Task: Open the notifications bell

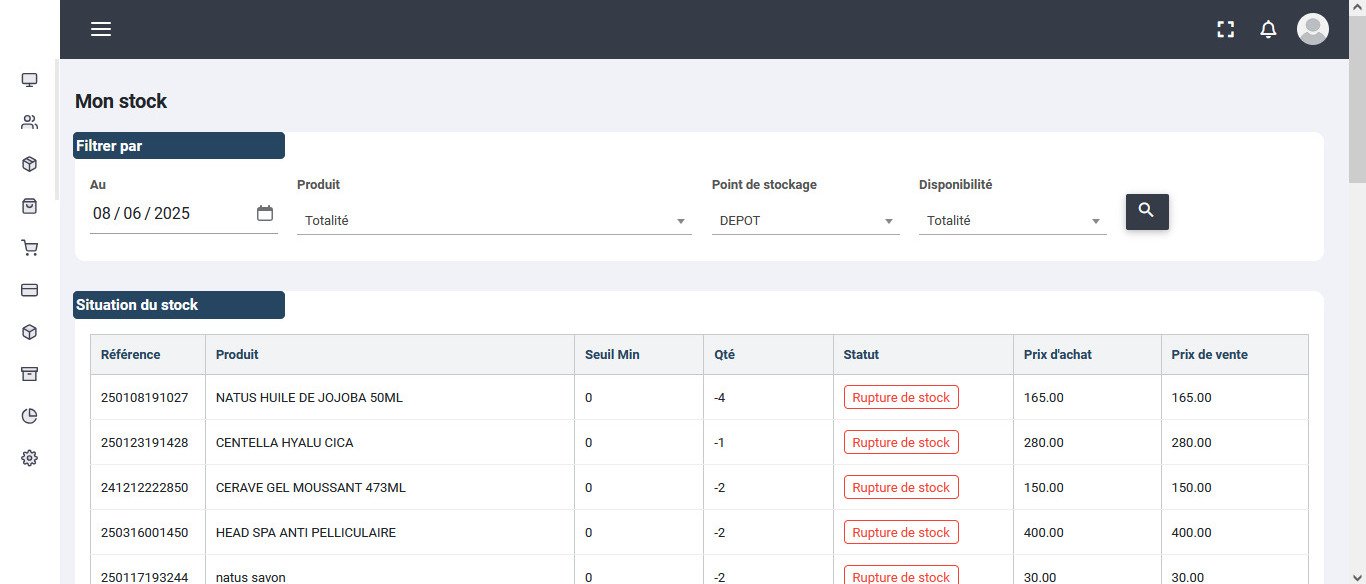Action: tap(1268, 29)
